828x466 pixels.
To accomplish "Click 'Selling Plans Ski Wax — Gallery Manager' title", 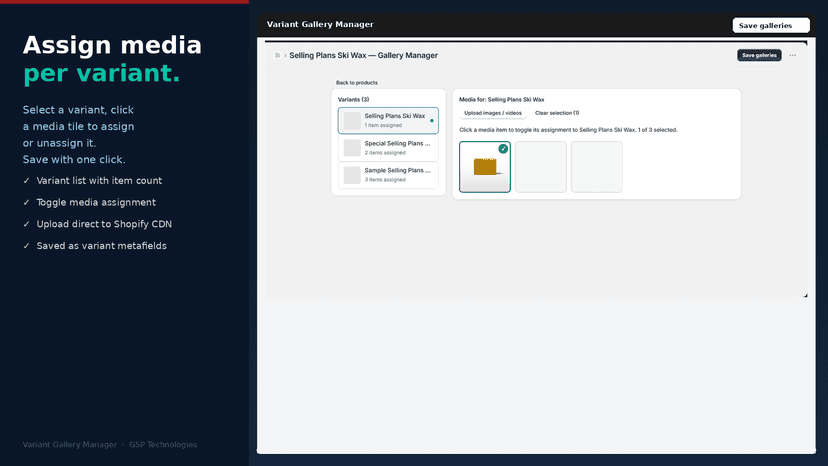I will (x=363, y=55).
